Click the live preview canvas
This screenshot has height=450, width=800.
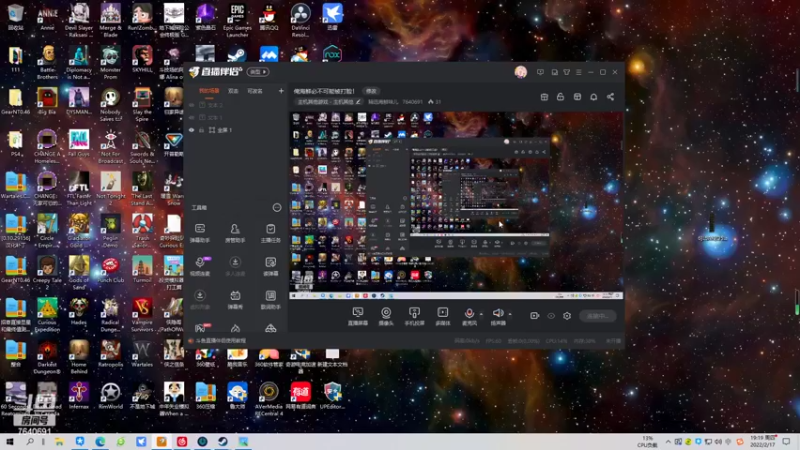point(456,205)
